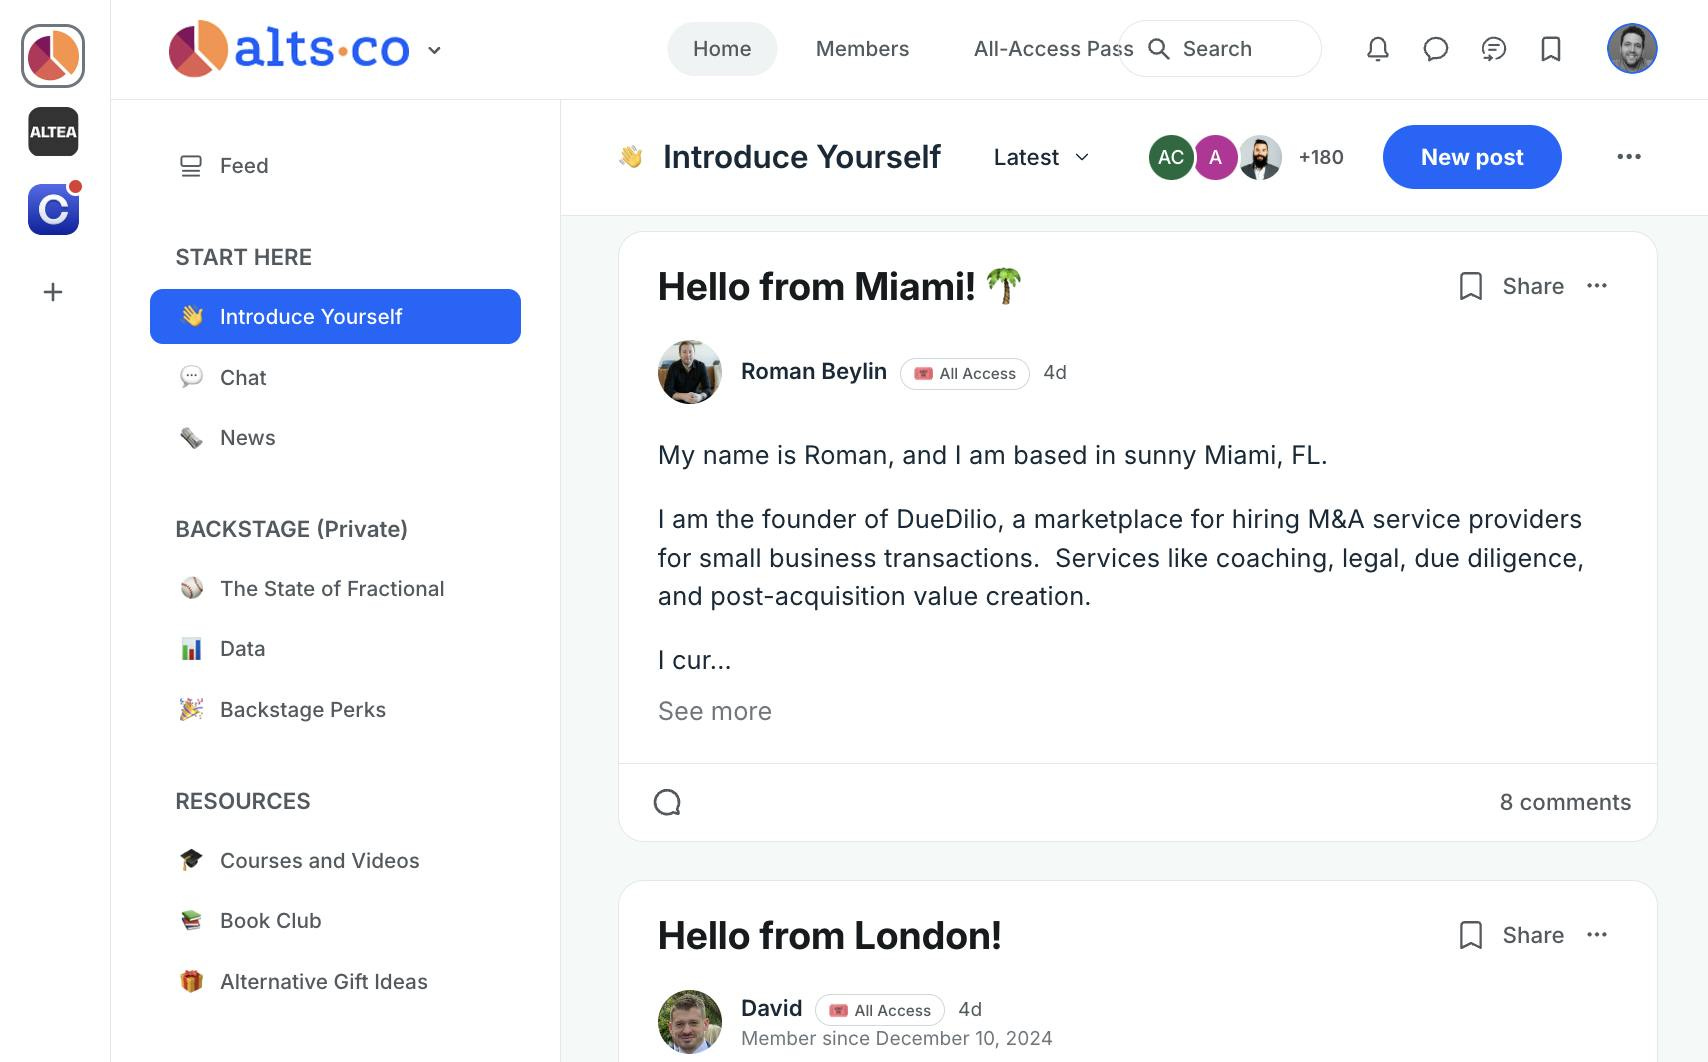Open options menu on Roman's post
Viewport: 1708px width, 1062px height.
point(1598,286)
